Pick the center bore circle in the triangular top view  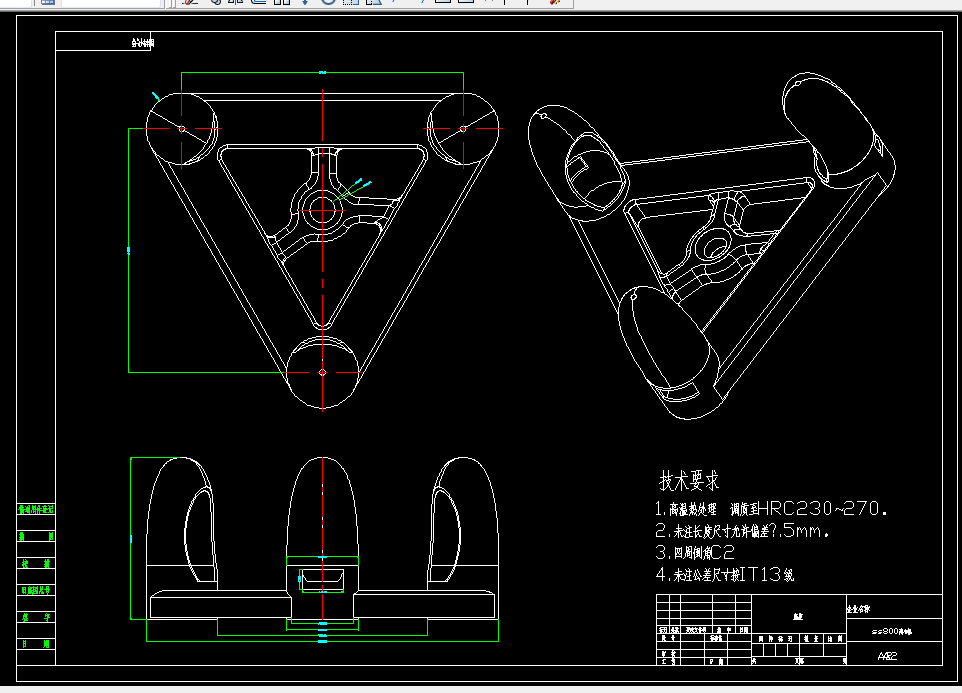coord(323,210)
